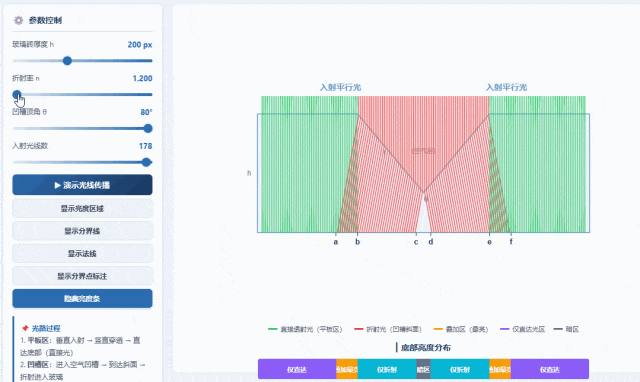Click point label d under the glass block
Viewport: 640px width, 382px height.
pyautogui.click(x=431, y=242)
